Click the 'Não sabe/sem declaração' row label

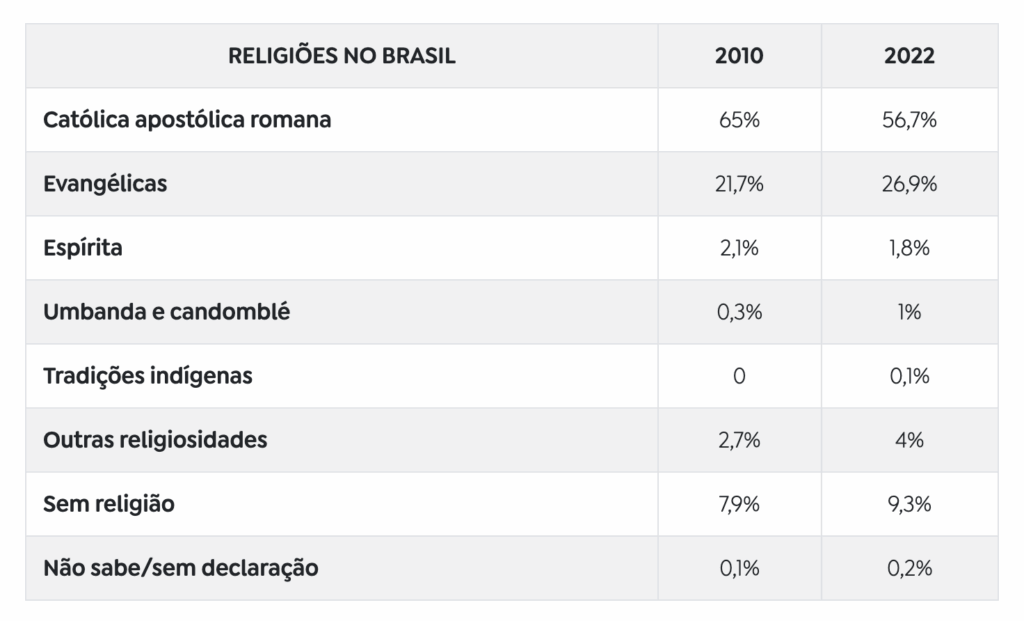(x=181, y=568)
